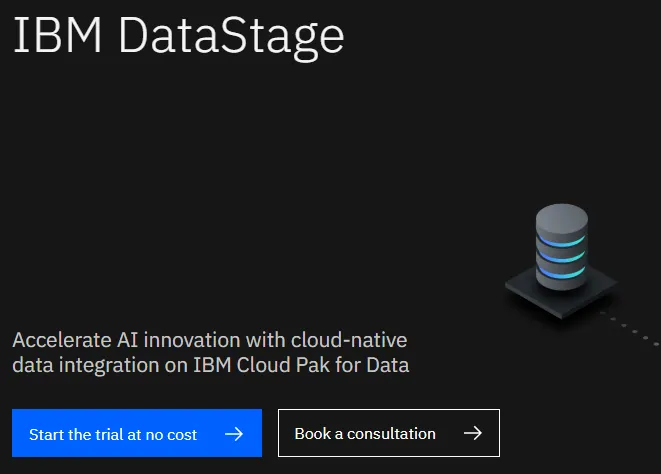Viewport: 661px width, 474px height.
Task: Click the "IBM Cloud Pak for Data" text
Action: tap(301, 365)
